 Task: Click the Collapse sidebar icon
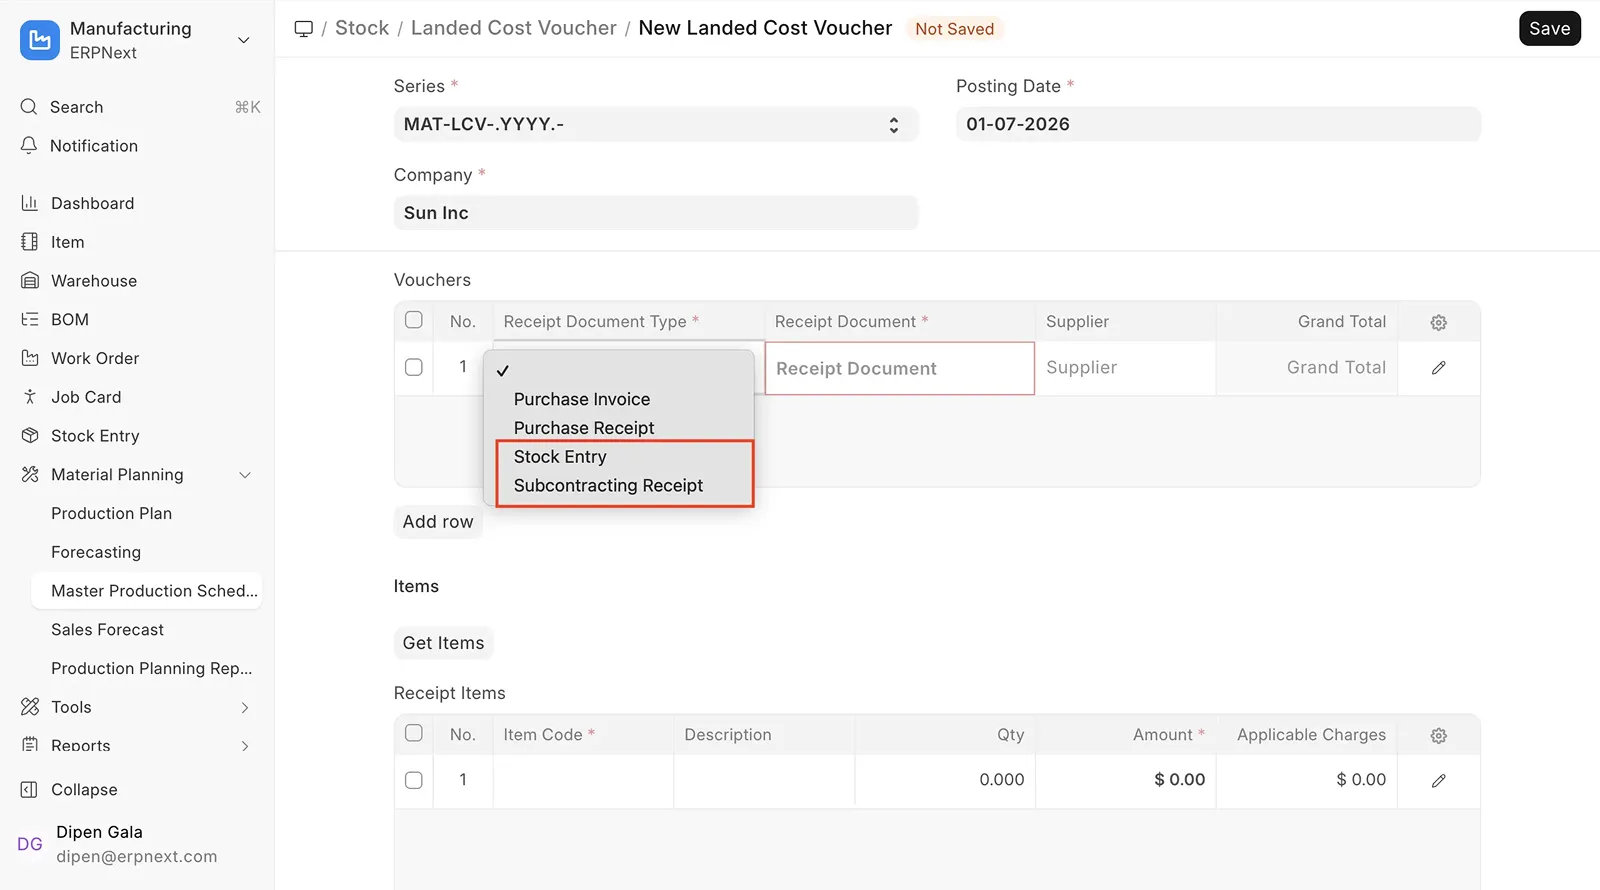[x=30, y=790]
